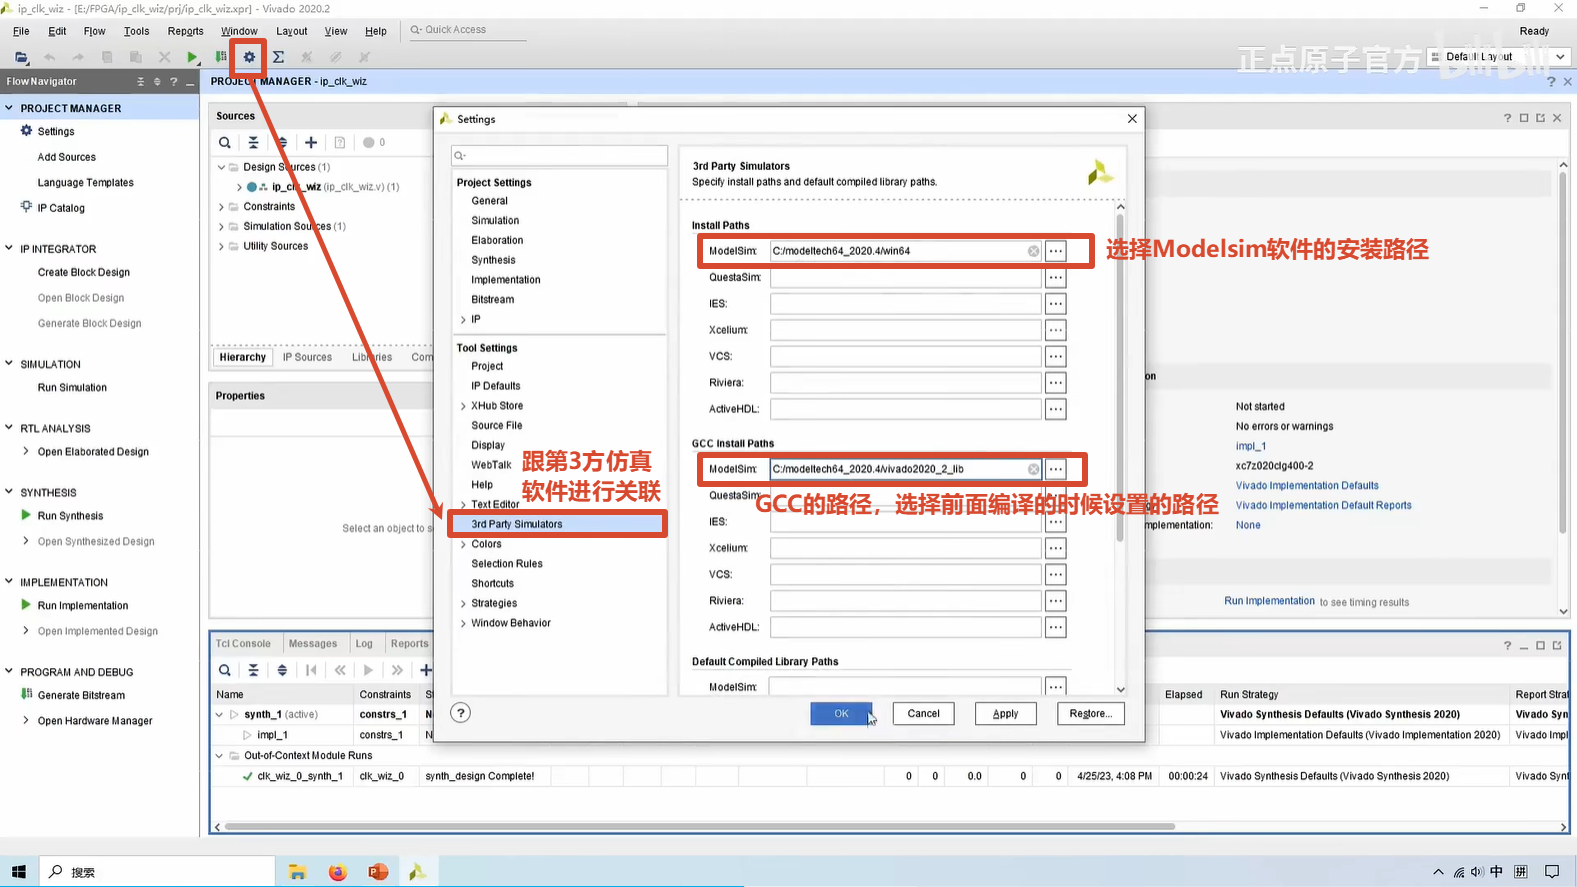Browse Xcelium install path
The height and width of the screenshot is (887, 1577).
1055,330
